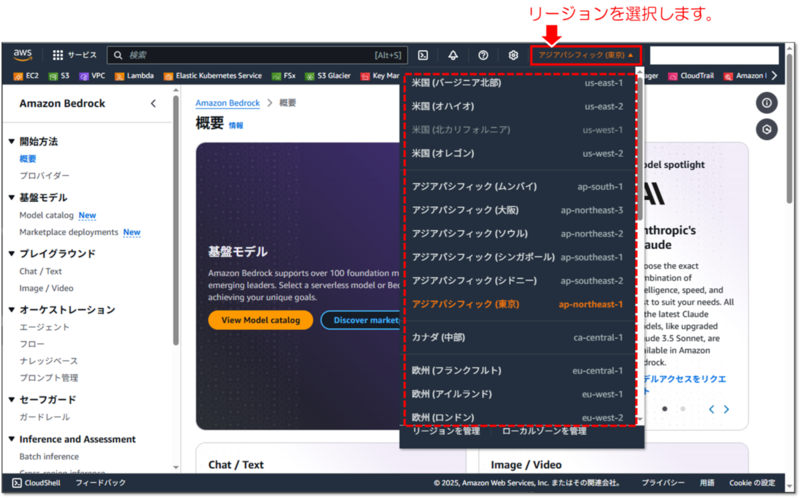Viewport: 800px width, 498px height.
Task: Open the notifications bell icon
Action: click(453, 55)
